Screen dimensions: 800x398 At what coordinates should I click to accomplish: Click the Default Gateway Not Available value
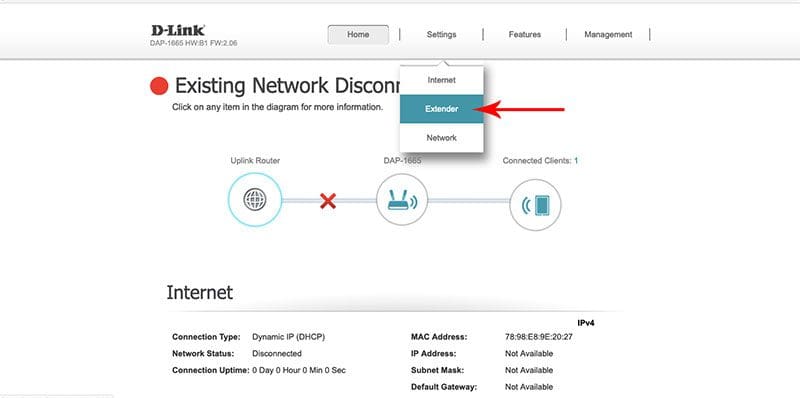pos(529,387)
